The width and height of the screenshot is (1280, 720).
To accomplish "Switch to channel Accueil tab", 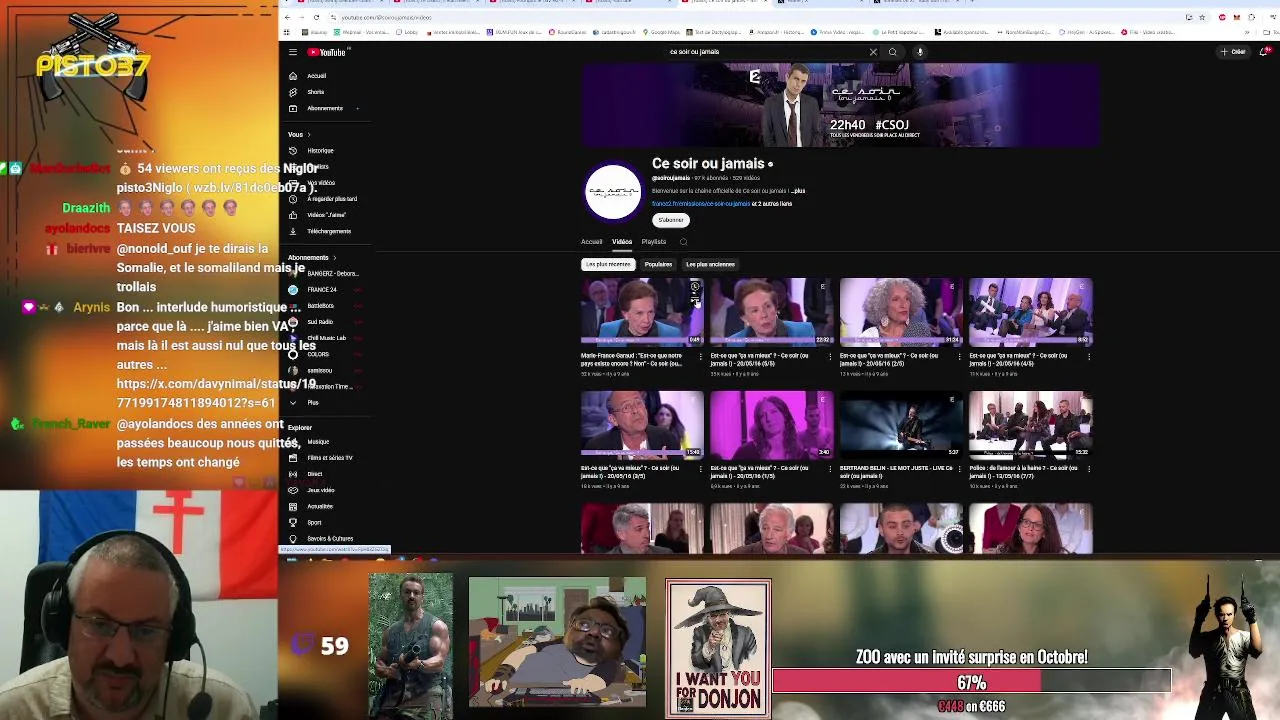I will (592, 242).
